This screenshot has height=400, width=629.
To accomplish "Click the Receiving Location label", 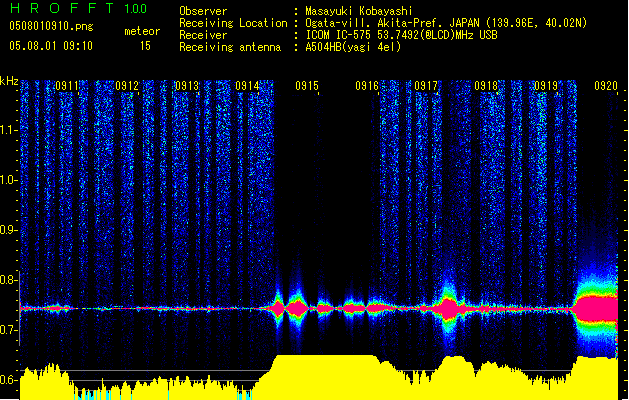I will point(233,23).
